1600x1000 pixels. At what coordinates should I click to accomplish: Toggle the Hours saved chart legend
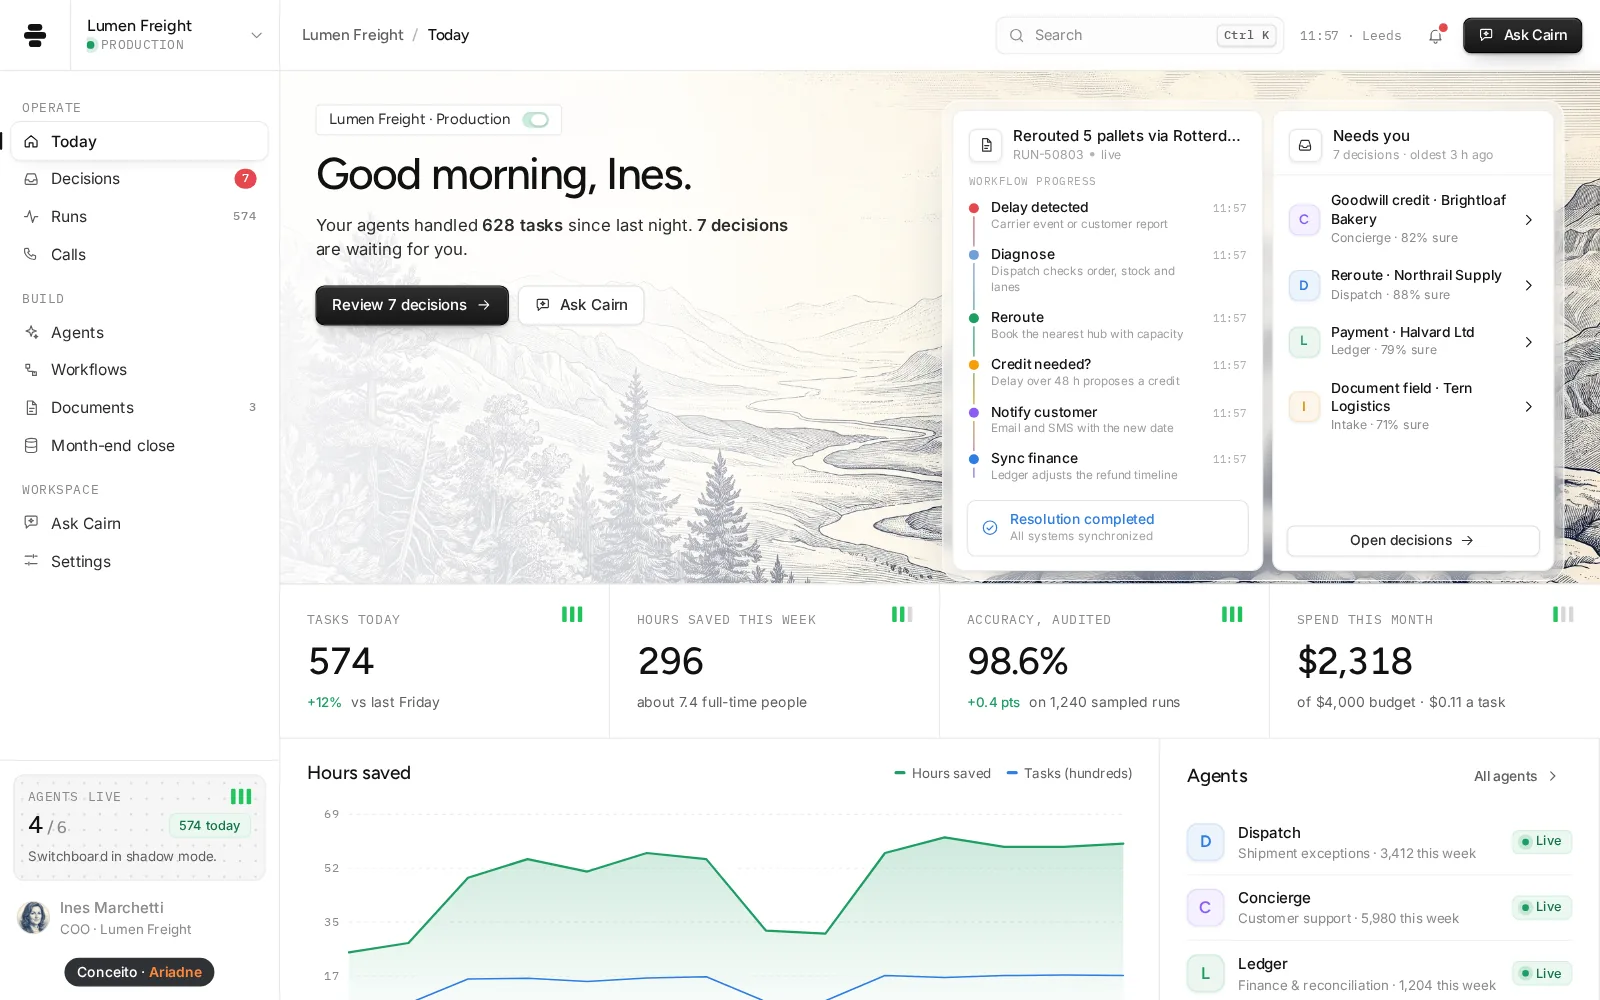click(x=942, y=773)
